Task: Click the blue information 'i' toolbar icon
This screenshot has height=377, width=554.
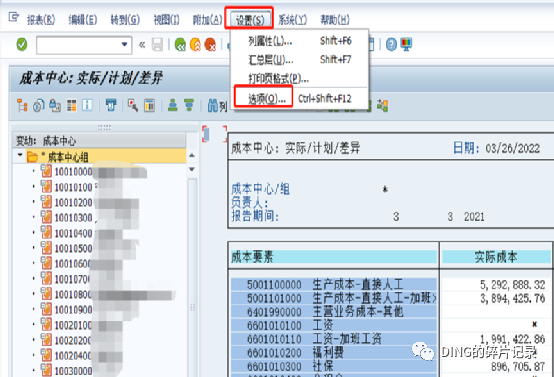Action: (87, 105)
